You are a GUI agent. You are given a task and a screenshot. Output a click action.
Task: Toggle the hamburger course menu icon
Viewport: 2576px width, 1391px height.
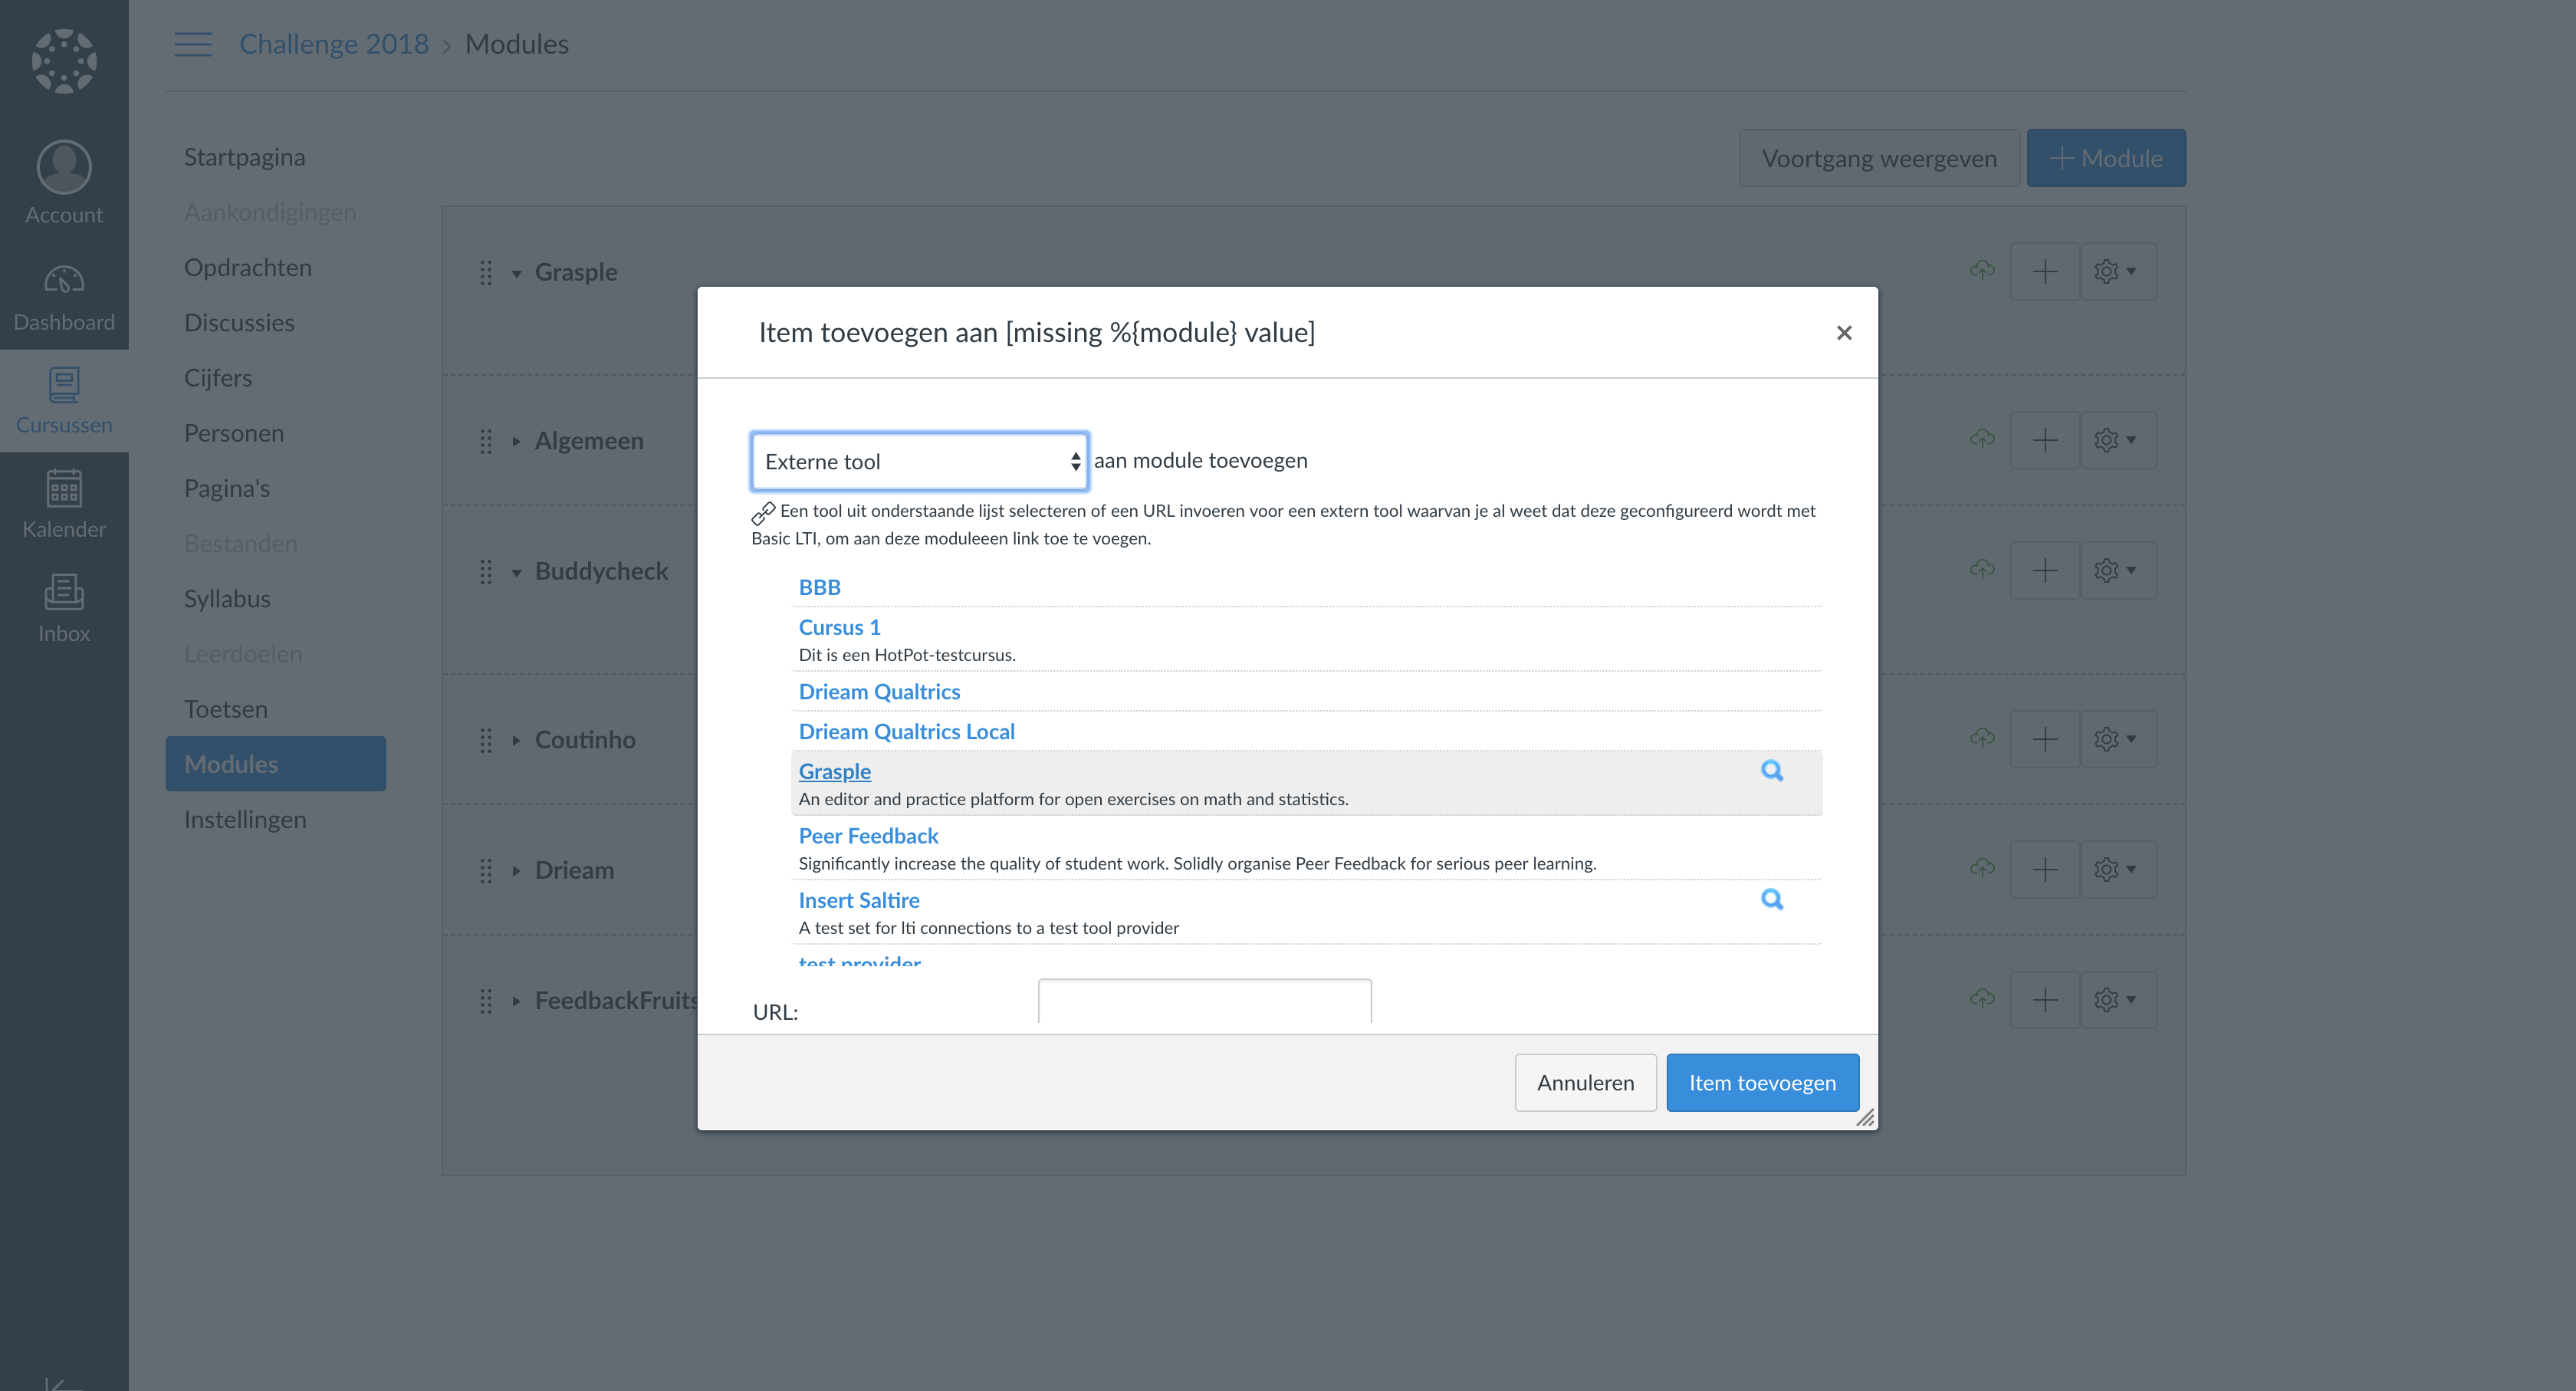click(x=193, y=44)
